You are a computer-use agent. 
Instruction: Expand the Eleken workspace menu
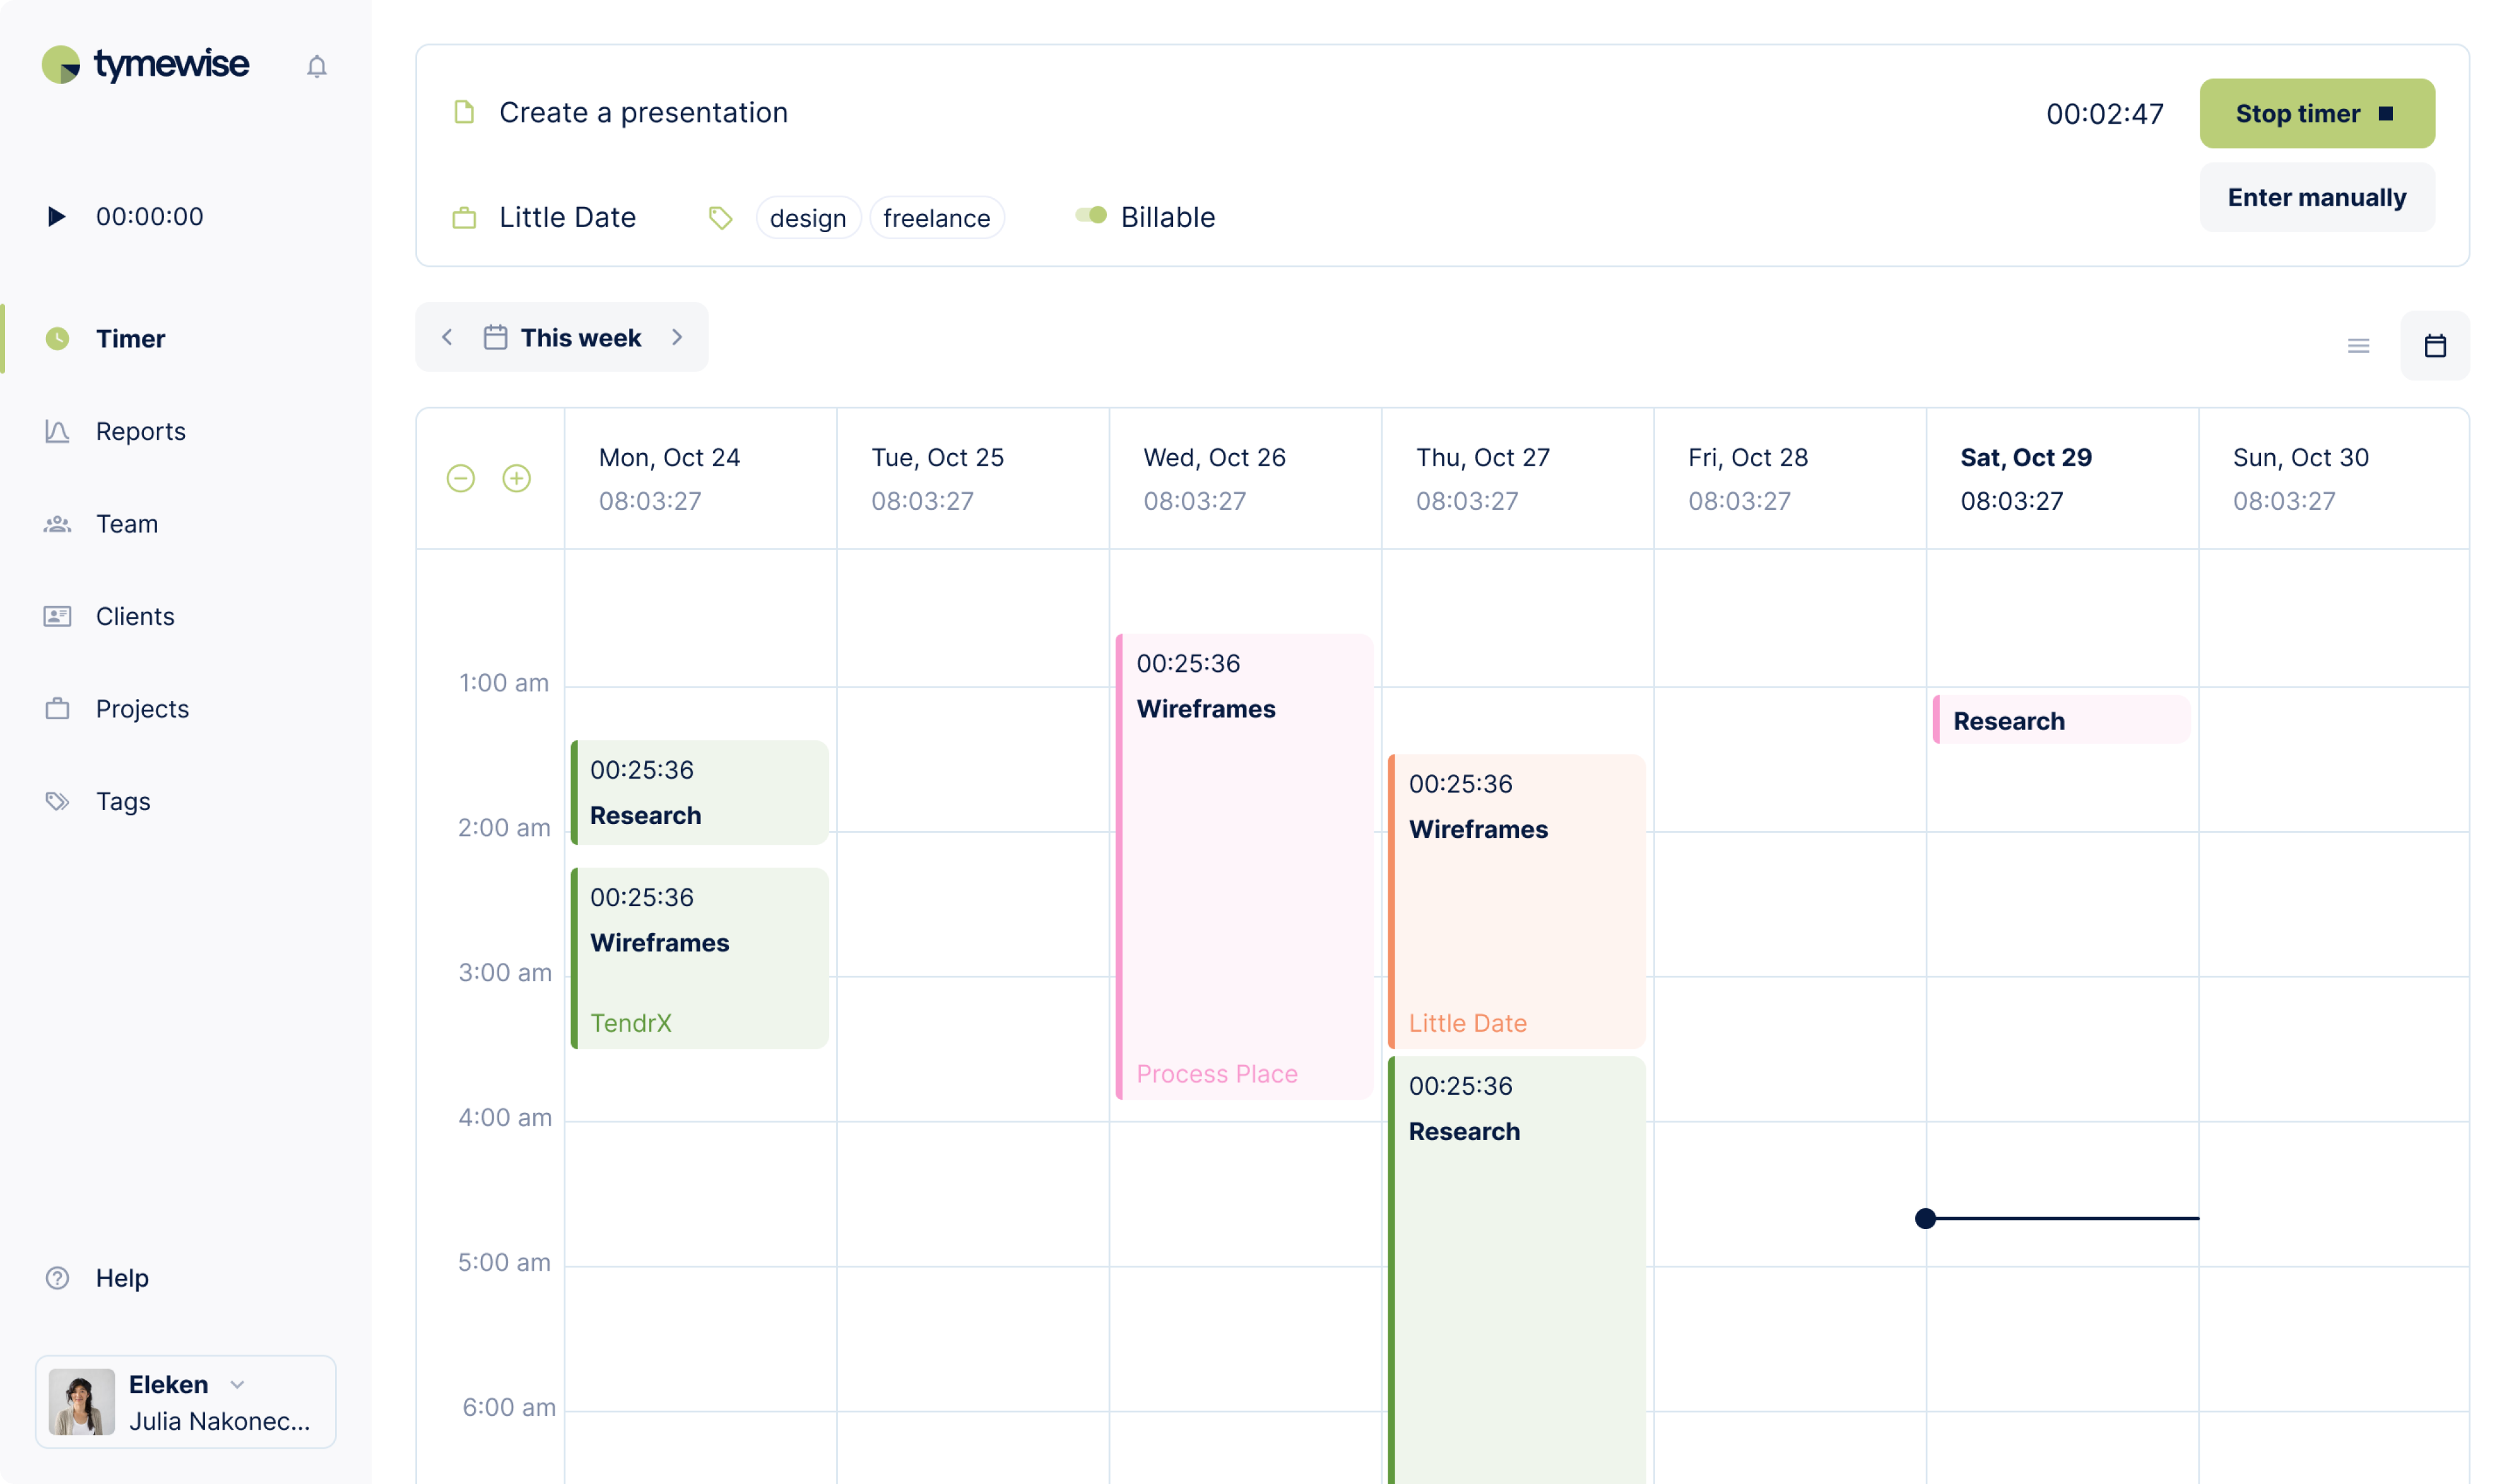238,1384
